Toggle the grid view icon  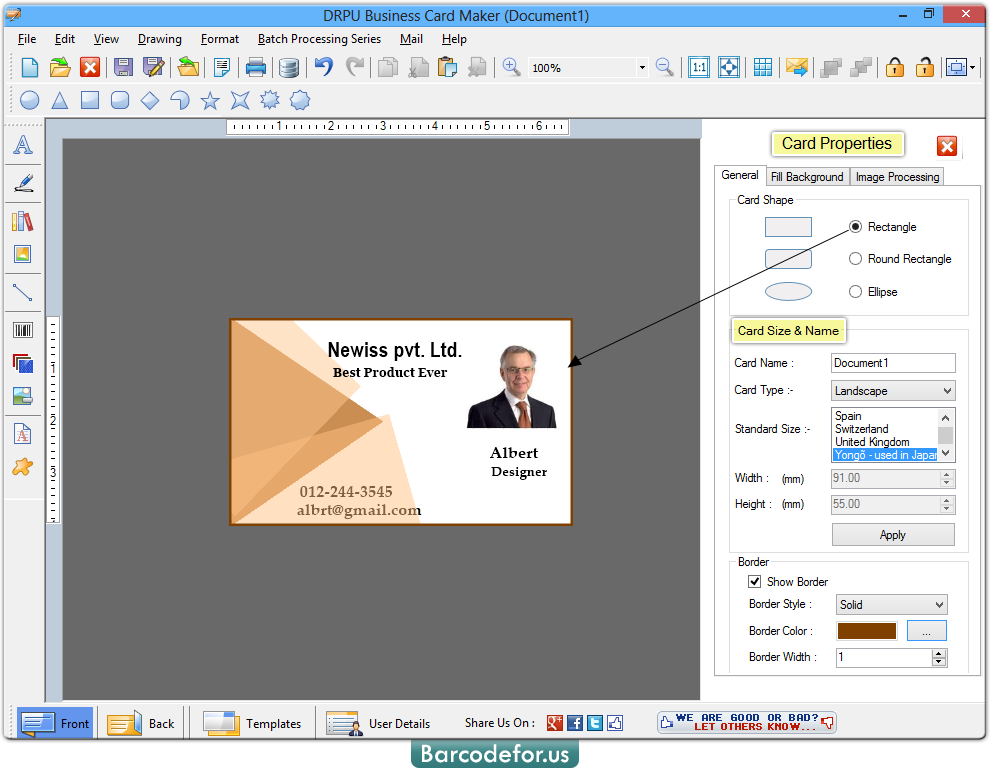[x=763, y=67]
